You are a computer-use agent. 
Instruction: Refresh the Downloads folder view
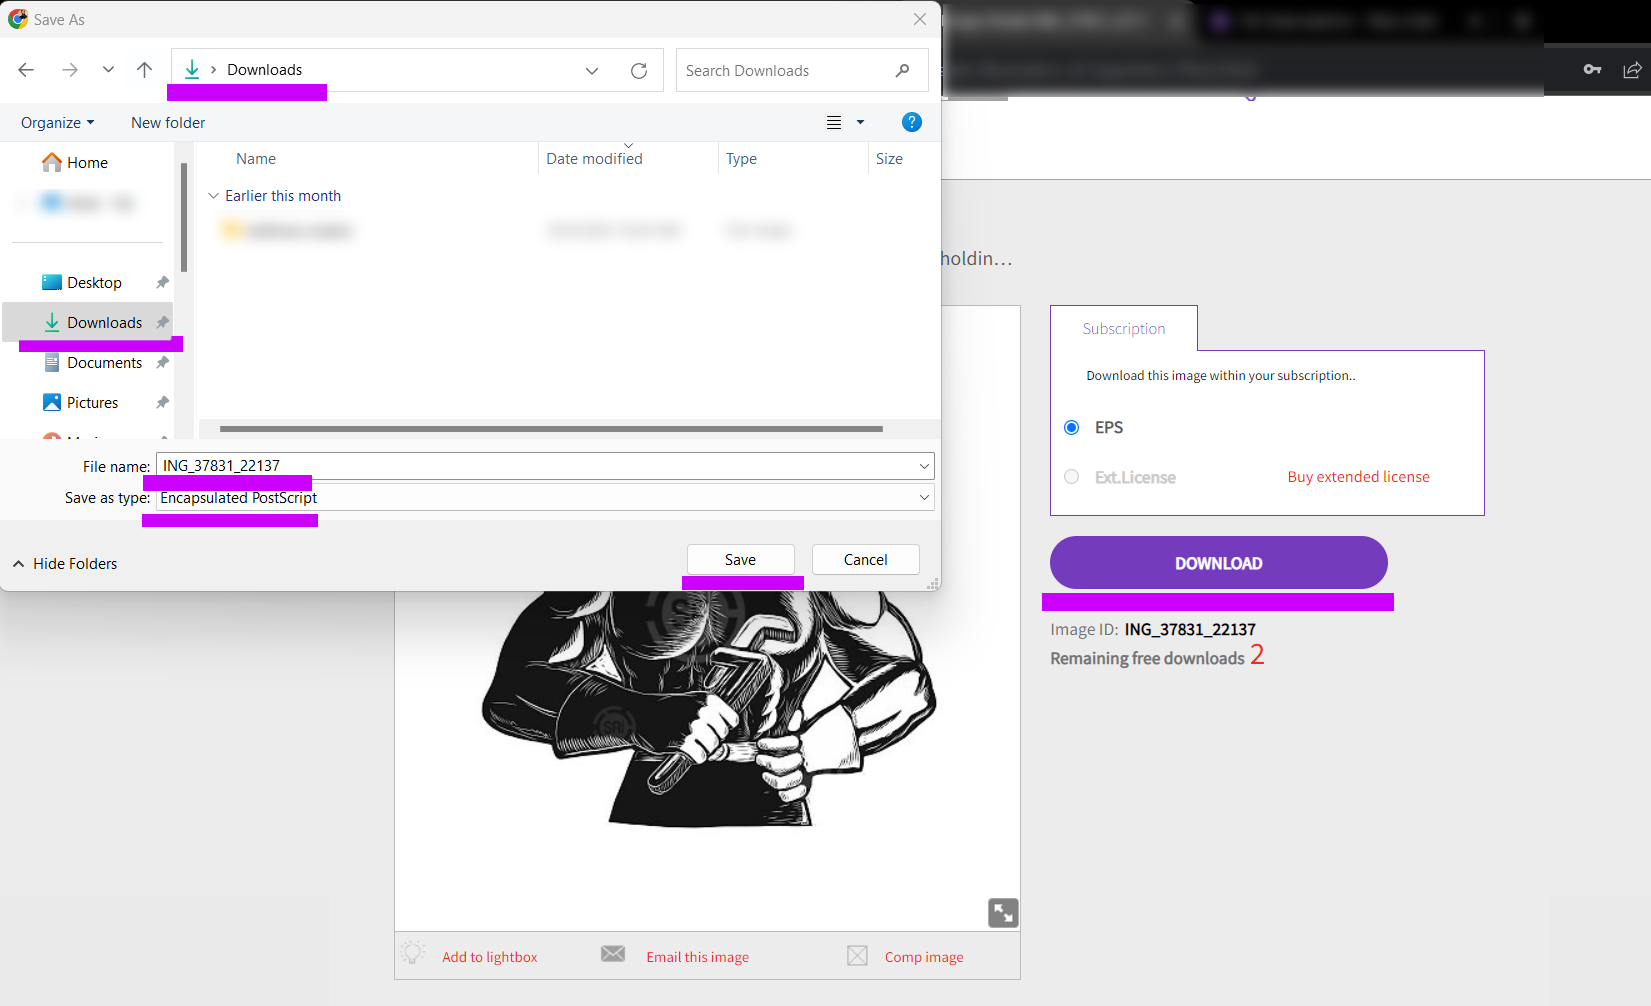click(639, 71)
